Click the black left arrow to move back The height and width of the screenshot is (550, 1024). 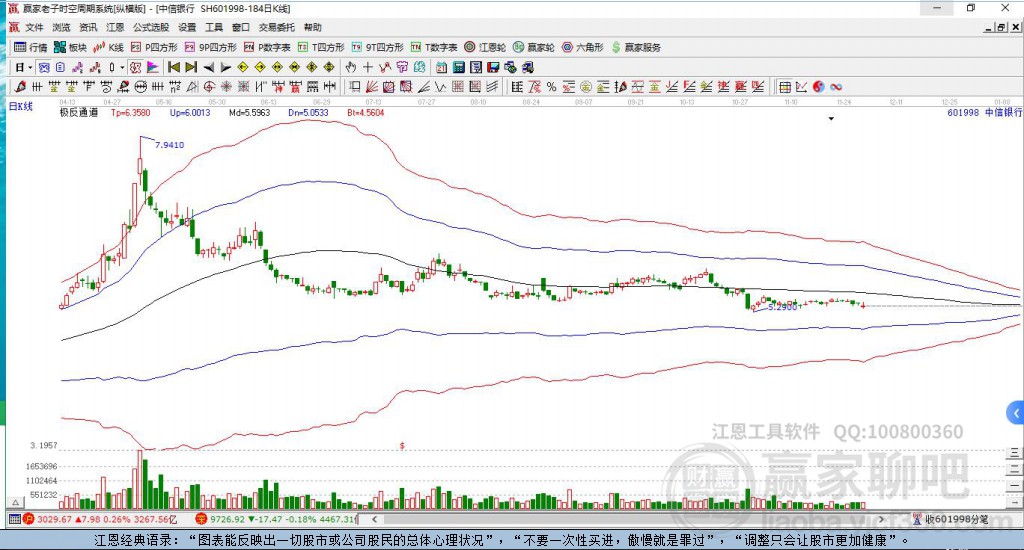coord(208,67)
